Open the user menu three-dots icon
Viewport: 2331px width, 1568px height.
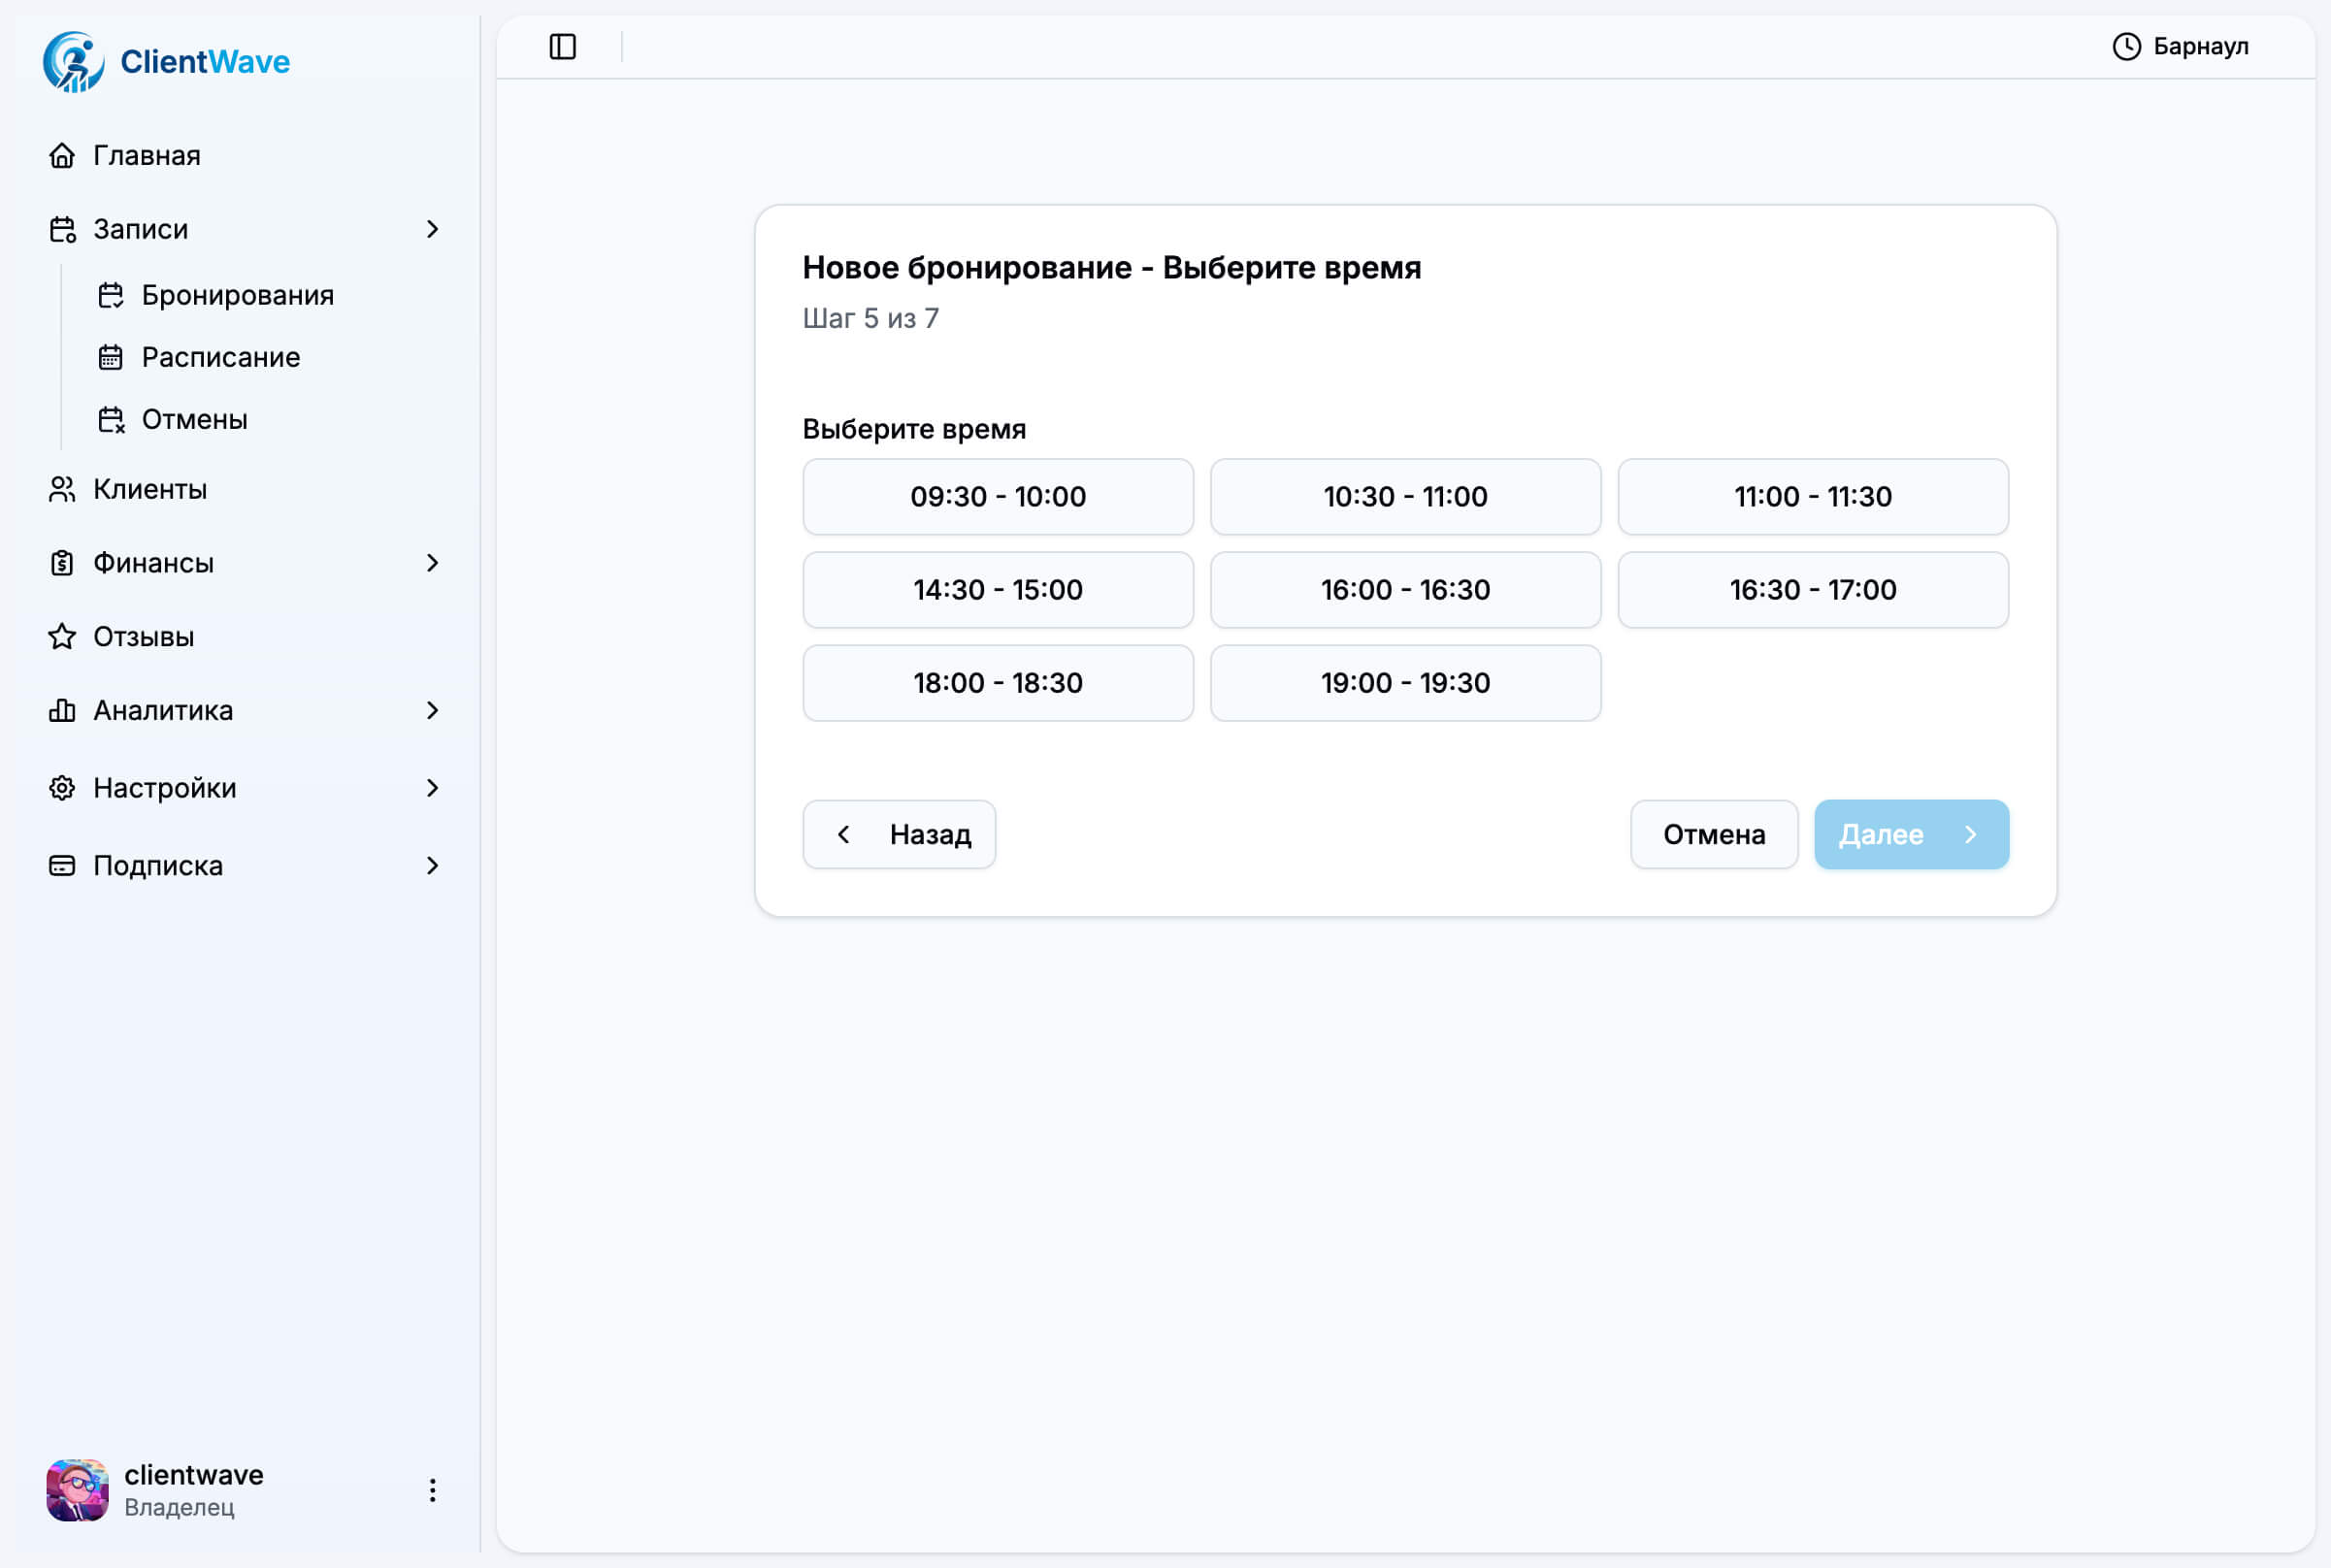pos(432,1490)
